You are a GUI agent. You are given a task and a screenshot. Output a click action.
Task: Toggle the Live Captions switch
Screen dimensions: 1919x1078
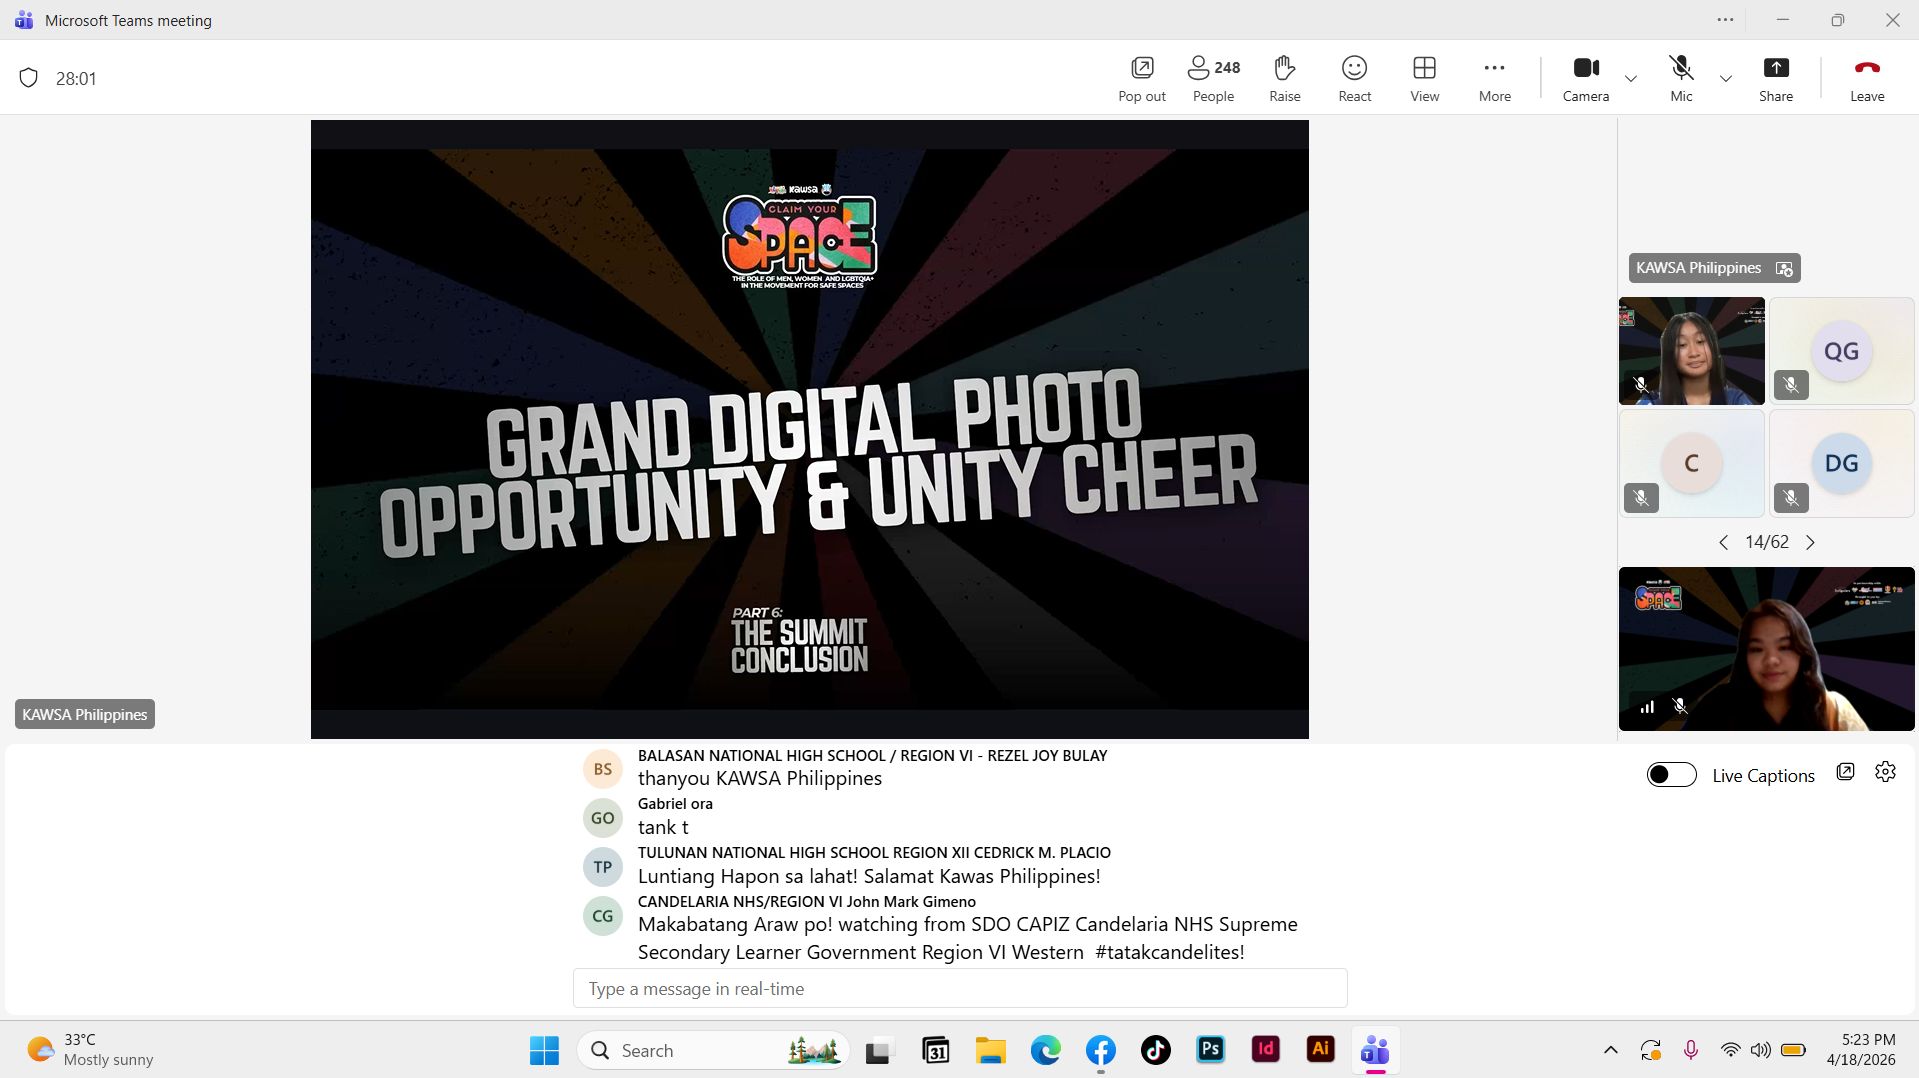1672,775
